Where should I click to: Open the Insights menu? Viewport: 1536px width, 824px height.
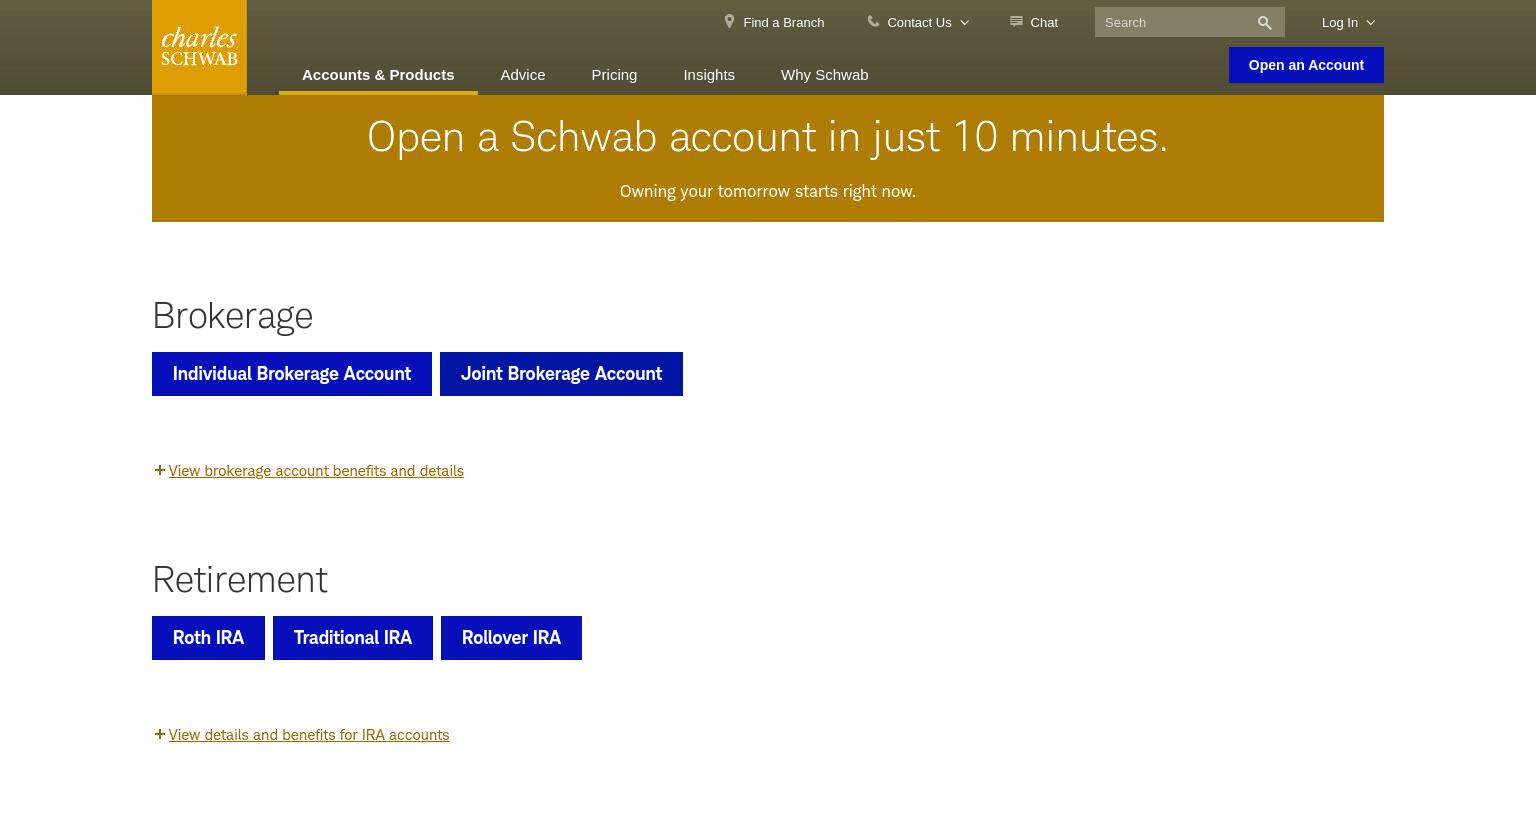point(709,75)
